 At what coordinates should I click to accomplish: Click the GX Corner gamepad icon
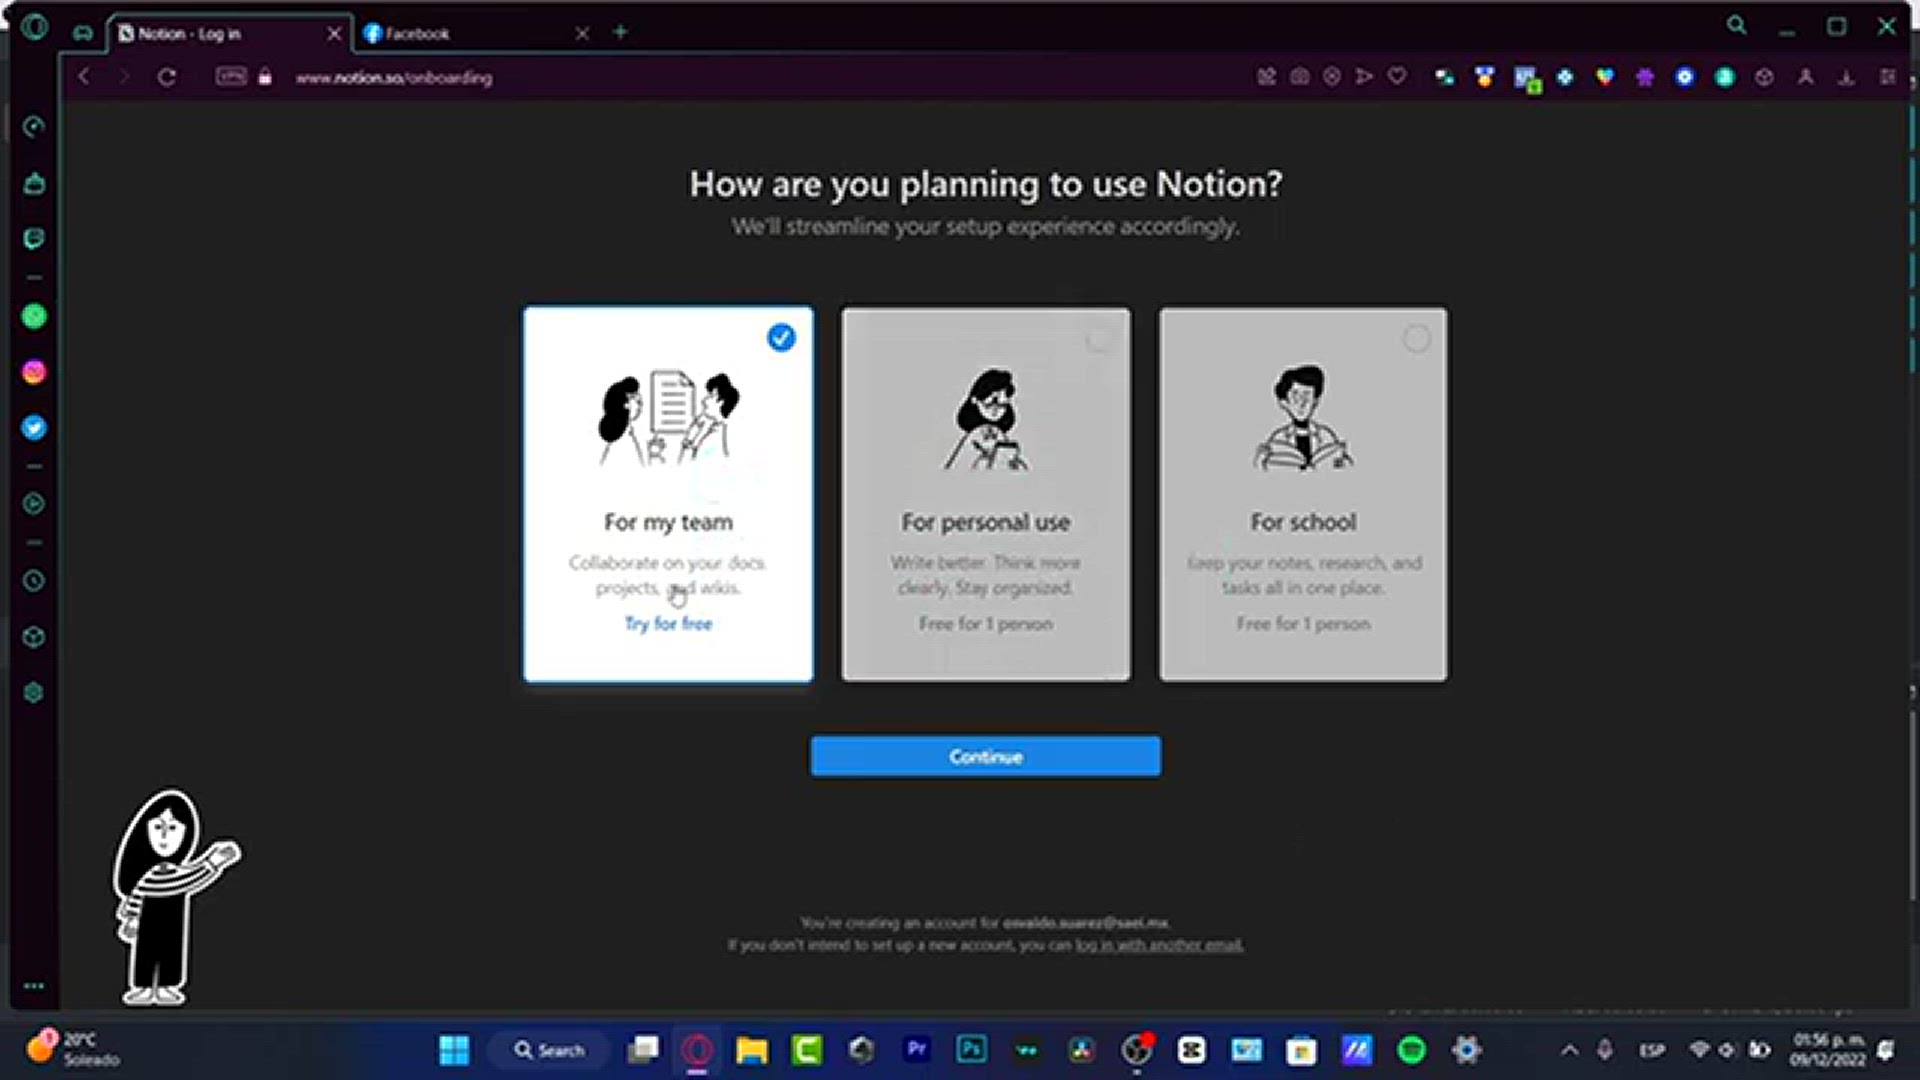pos(83,33)
